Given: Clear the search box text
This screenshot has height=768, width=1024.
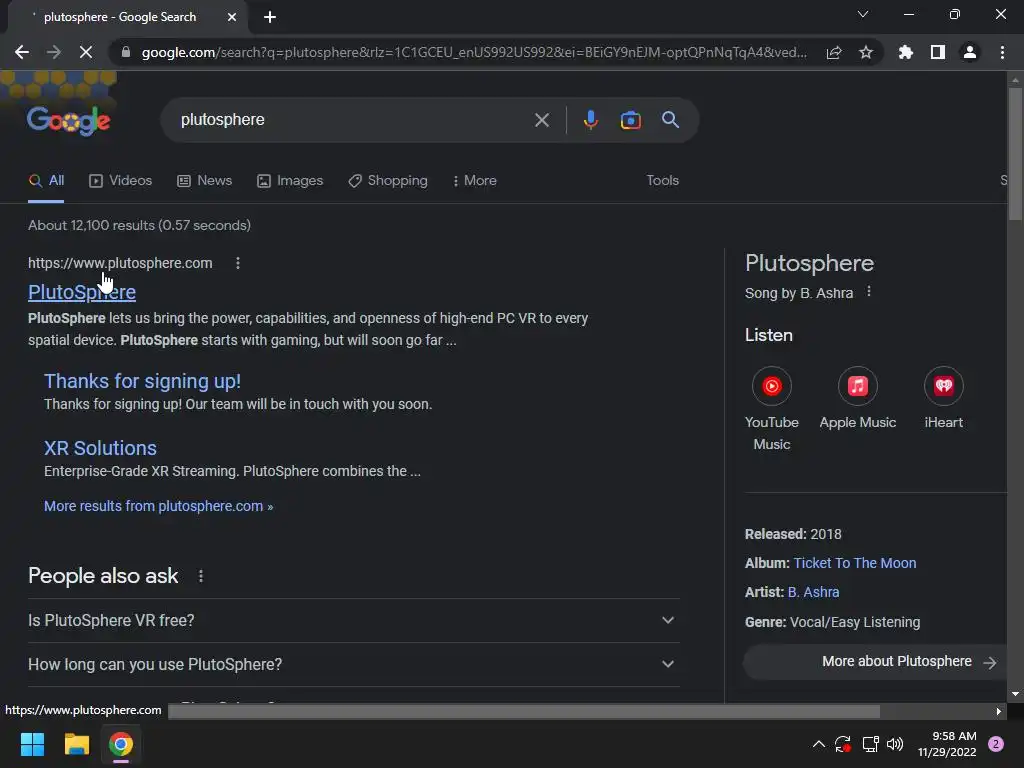Looking at the screenshot, I should [x=541, y=120].
